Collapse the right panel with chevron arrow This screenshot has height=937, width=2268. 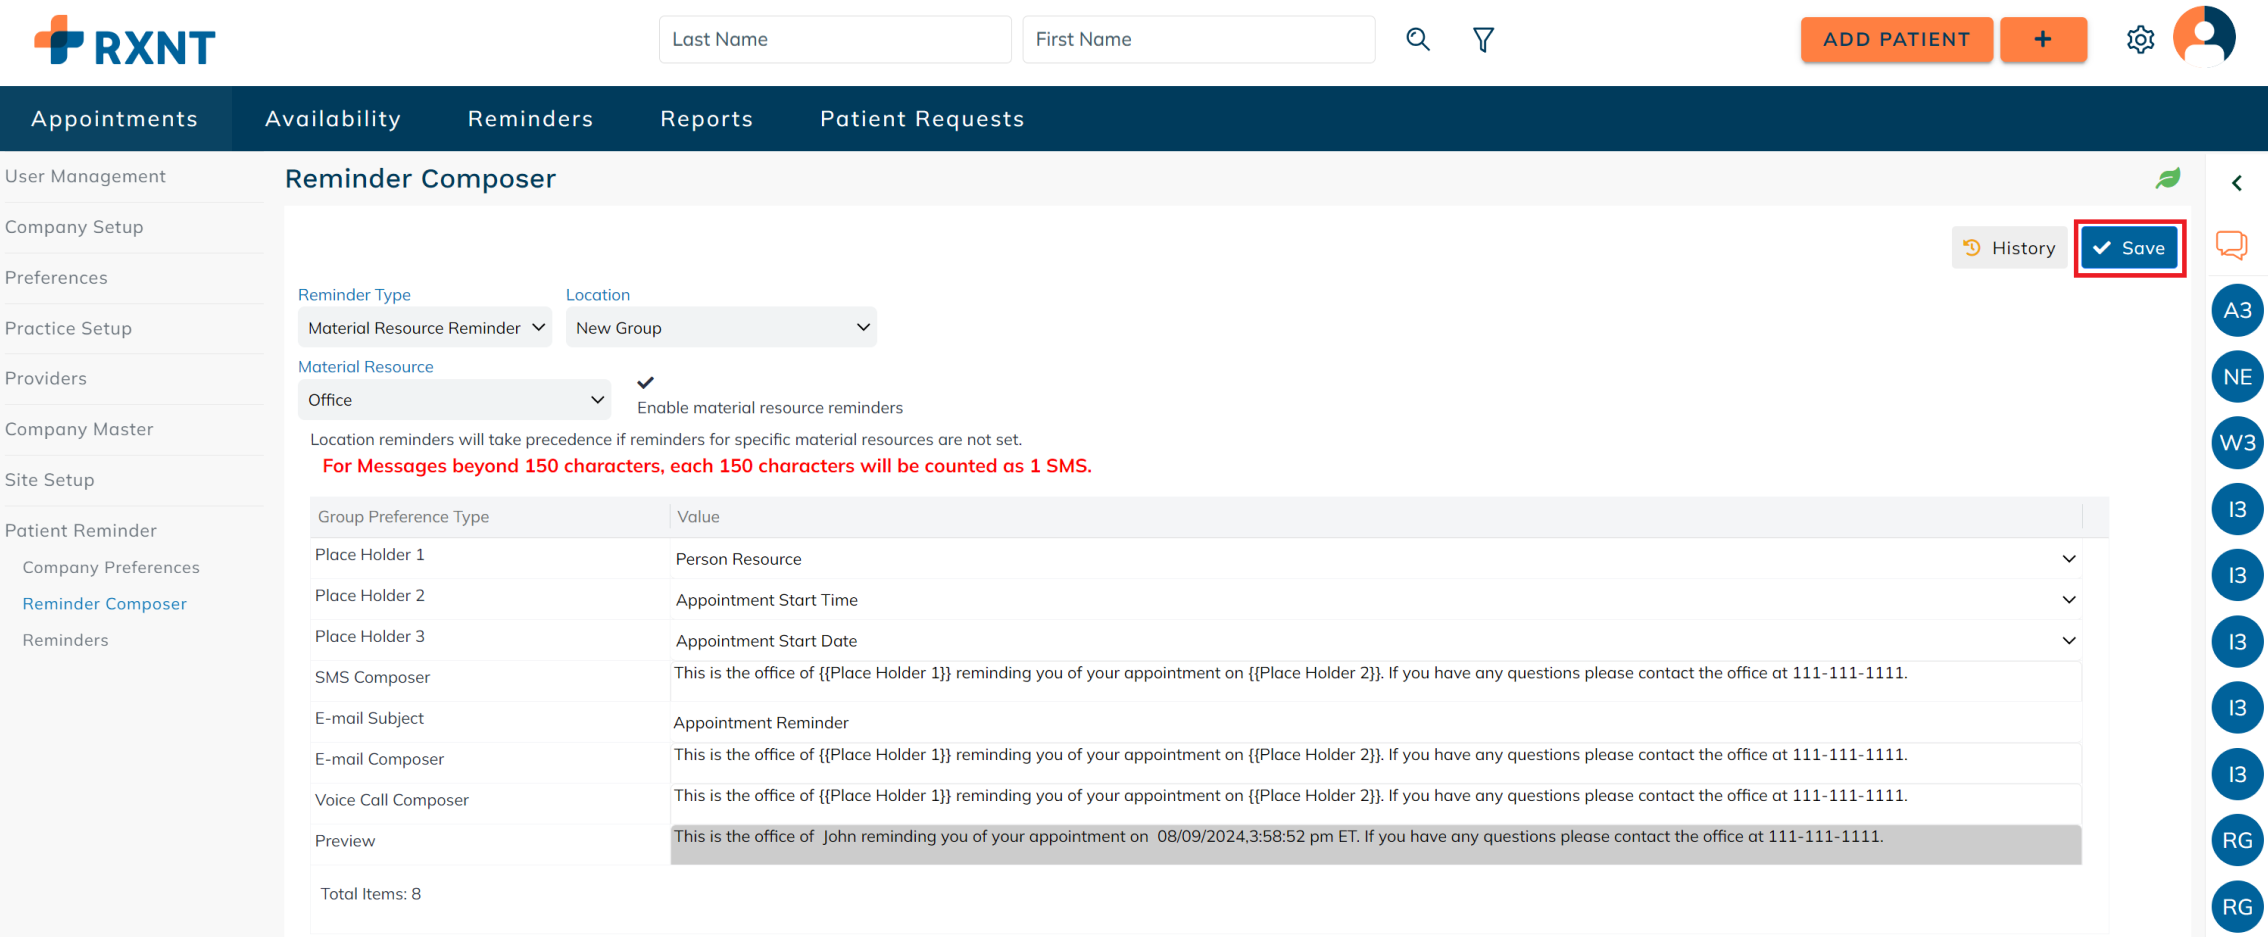(2237, 183)
